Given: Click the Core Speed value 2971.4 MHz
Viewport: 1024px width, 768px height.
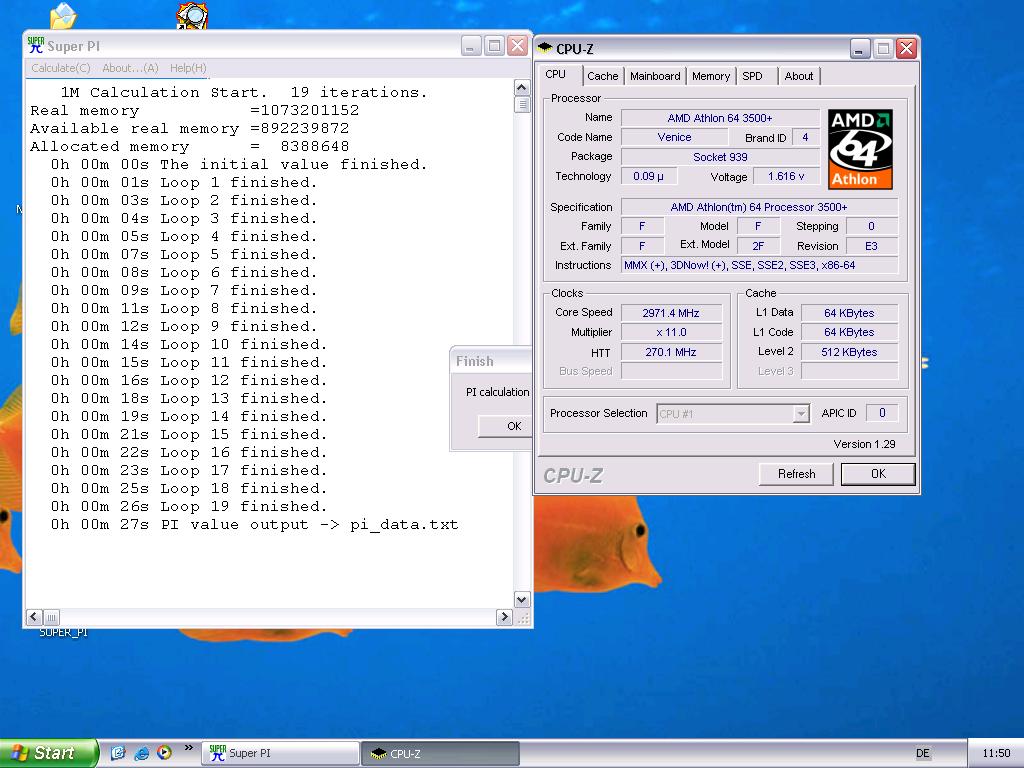Looking at the screenshot, I should (x=671, y=313).
